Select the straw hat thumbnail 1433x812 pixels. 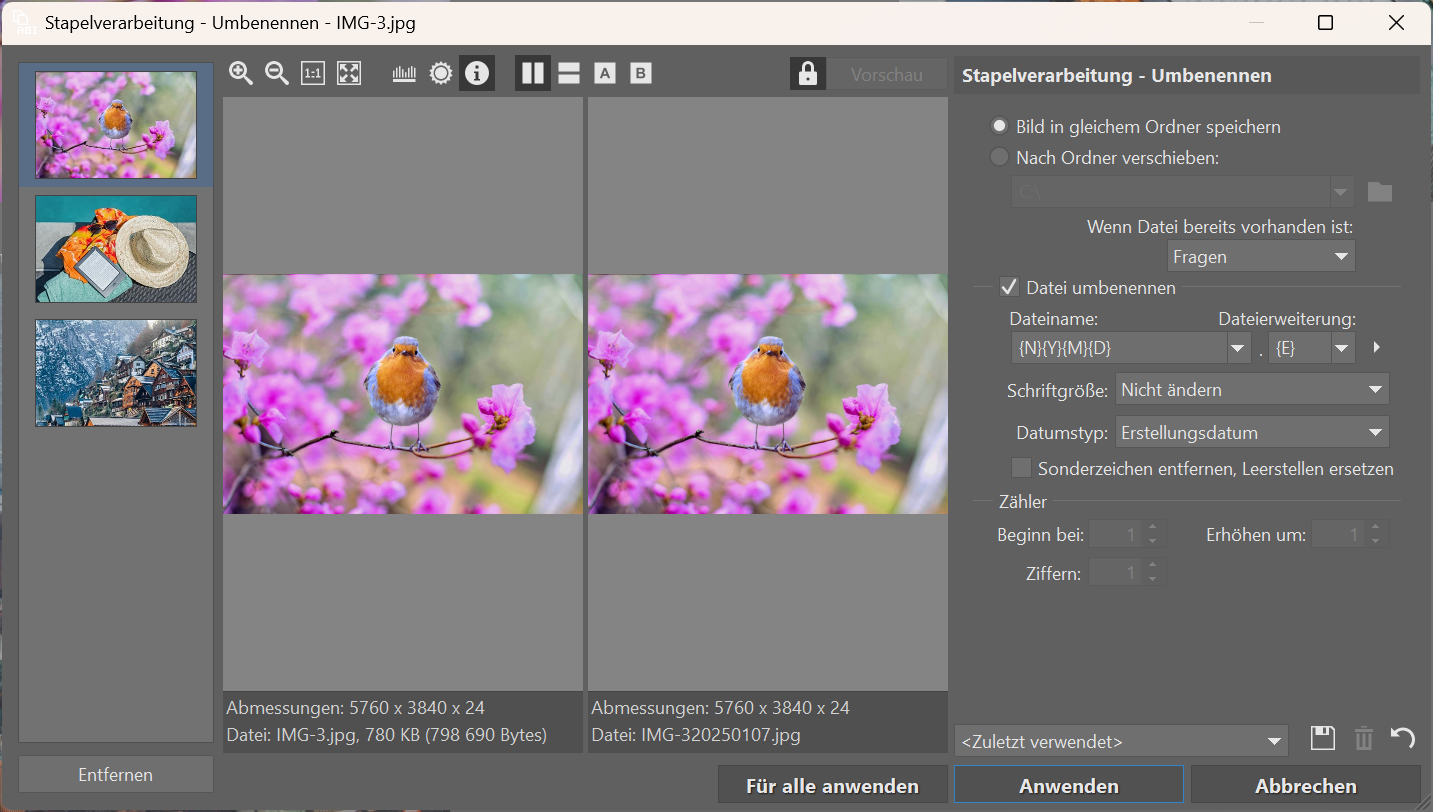[x=116, y=249]
